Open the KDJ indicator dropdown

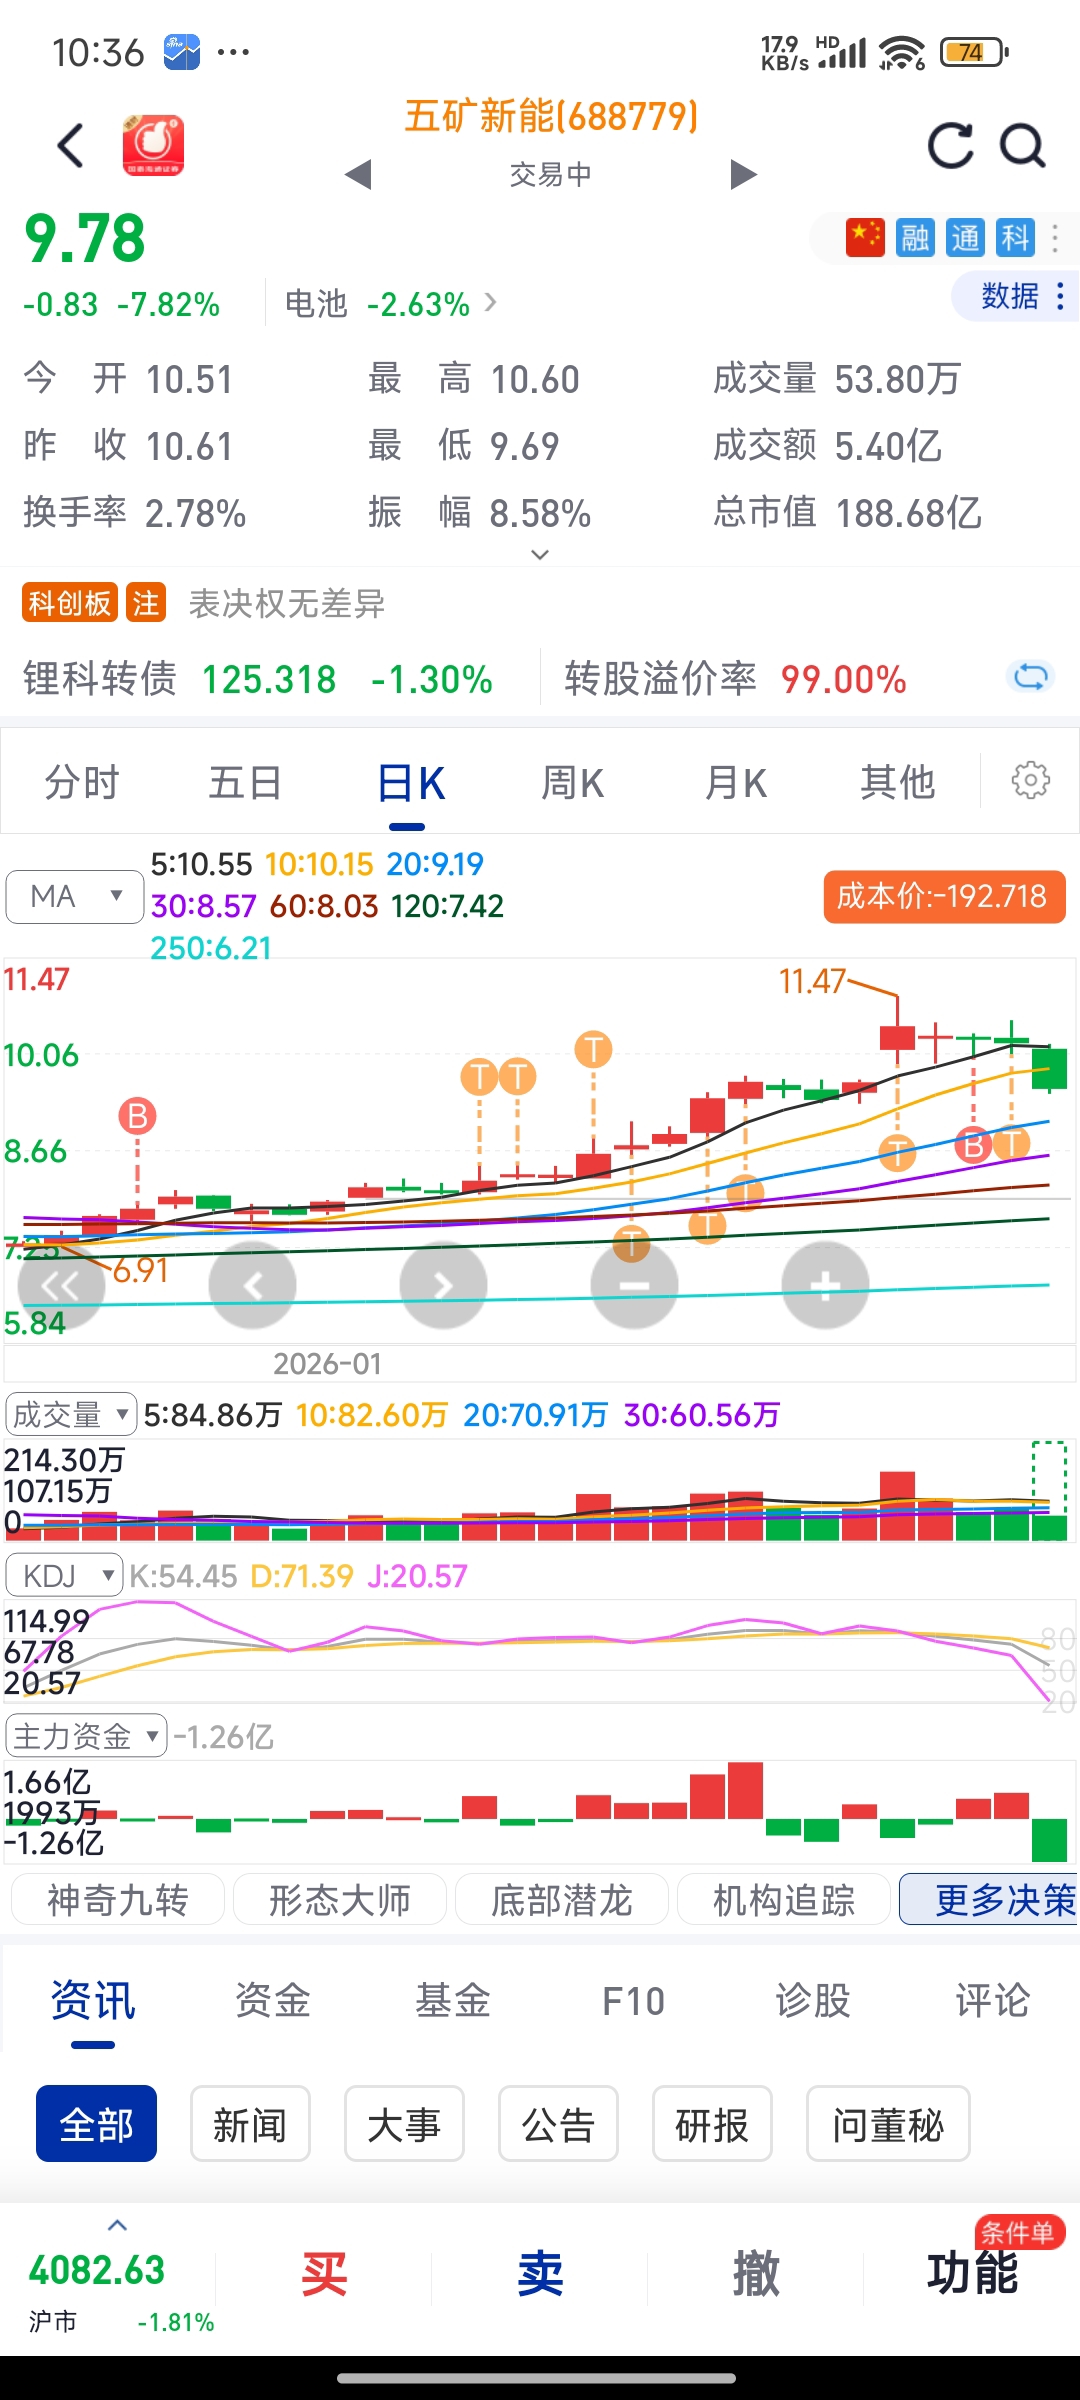point(64,1576)
